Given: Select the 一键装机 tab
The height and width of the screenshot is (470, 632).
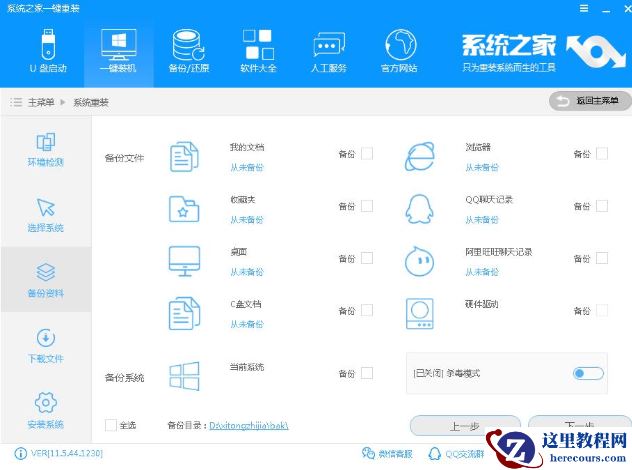Looking at the screenshot, I should [x=118, y=51].
